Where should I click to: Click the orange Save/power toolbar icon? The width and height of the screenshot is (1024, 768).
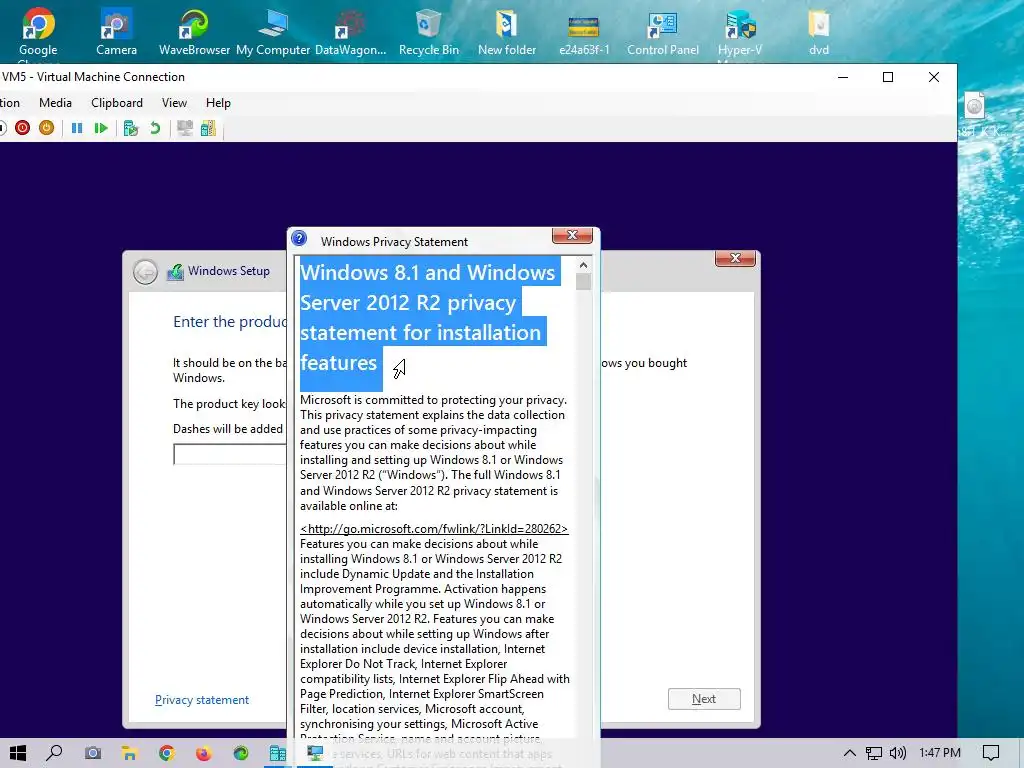[x=46, y=128]
